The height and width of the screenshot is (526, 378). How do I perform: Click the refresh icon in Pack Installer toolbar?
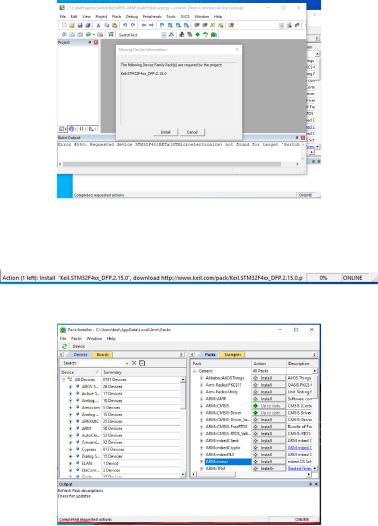[x=64, y=347]
